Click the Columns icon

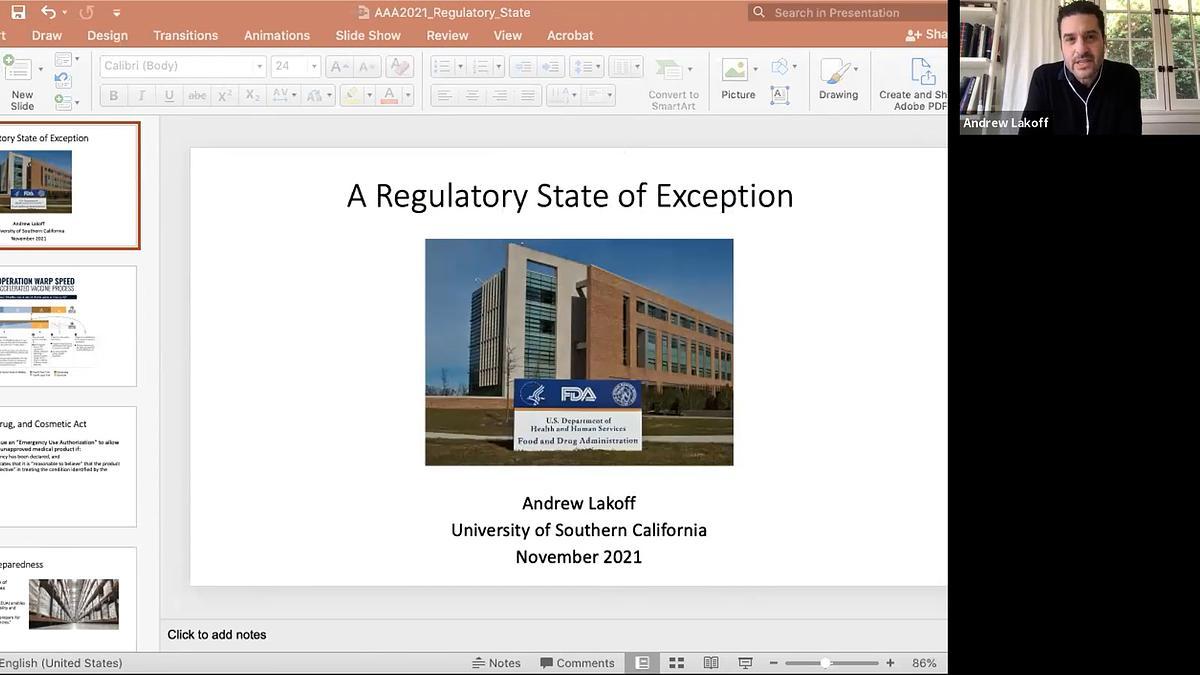pos(626,66)
